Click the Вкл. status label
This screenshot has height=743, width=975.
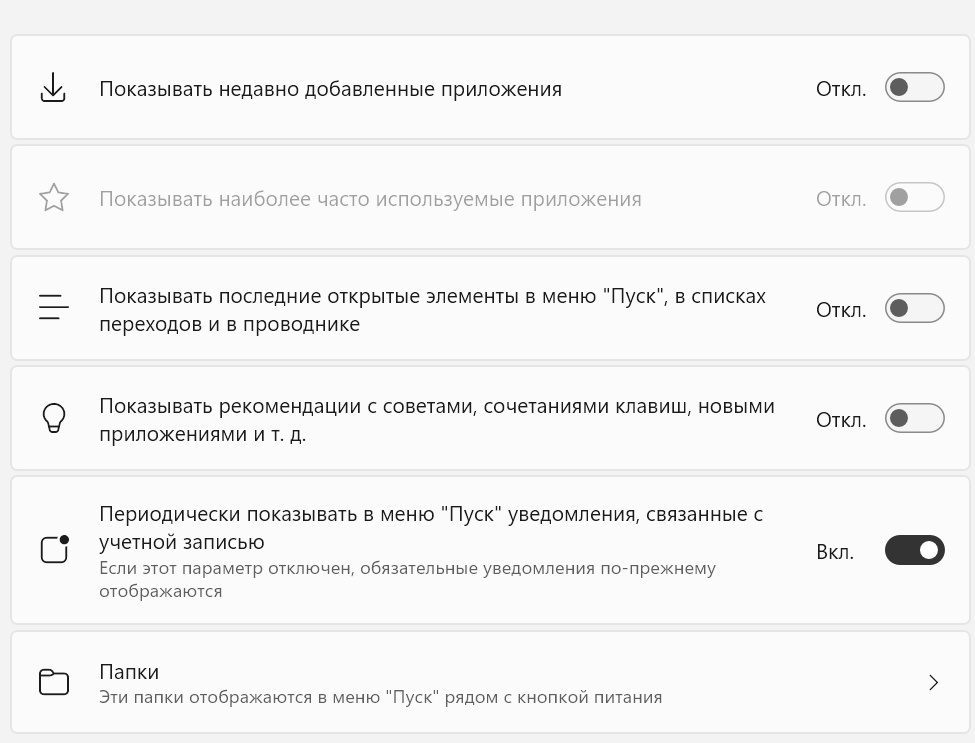point(835,551)
